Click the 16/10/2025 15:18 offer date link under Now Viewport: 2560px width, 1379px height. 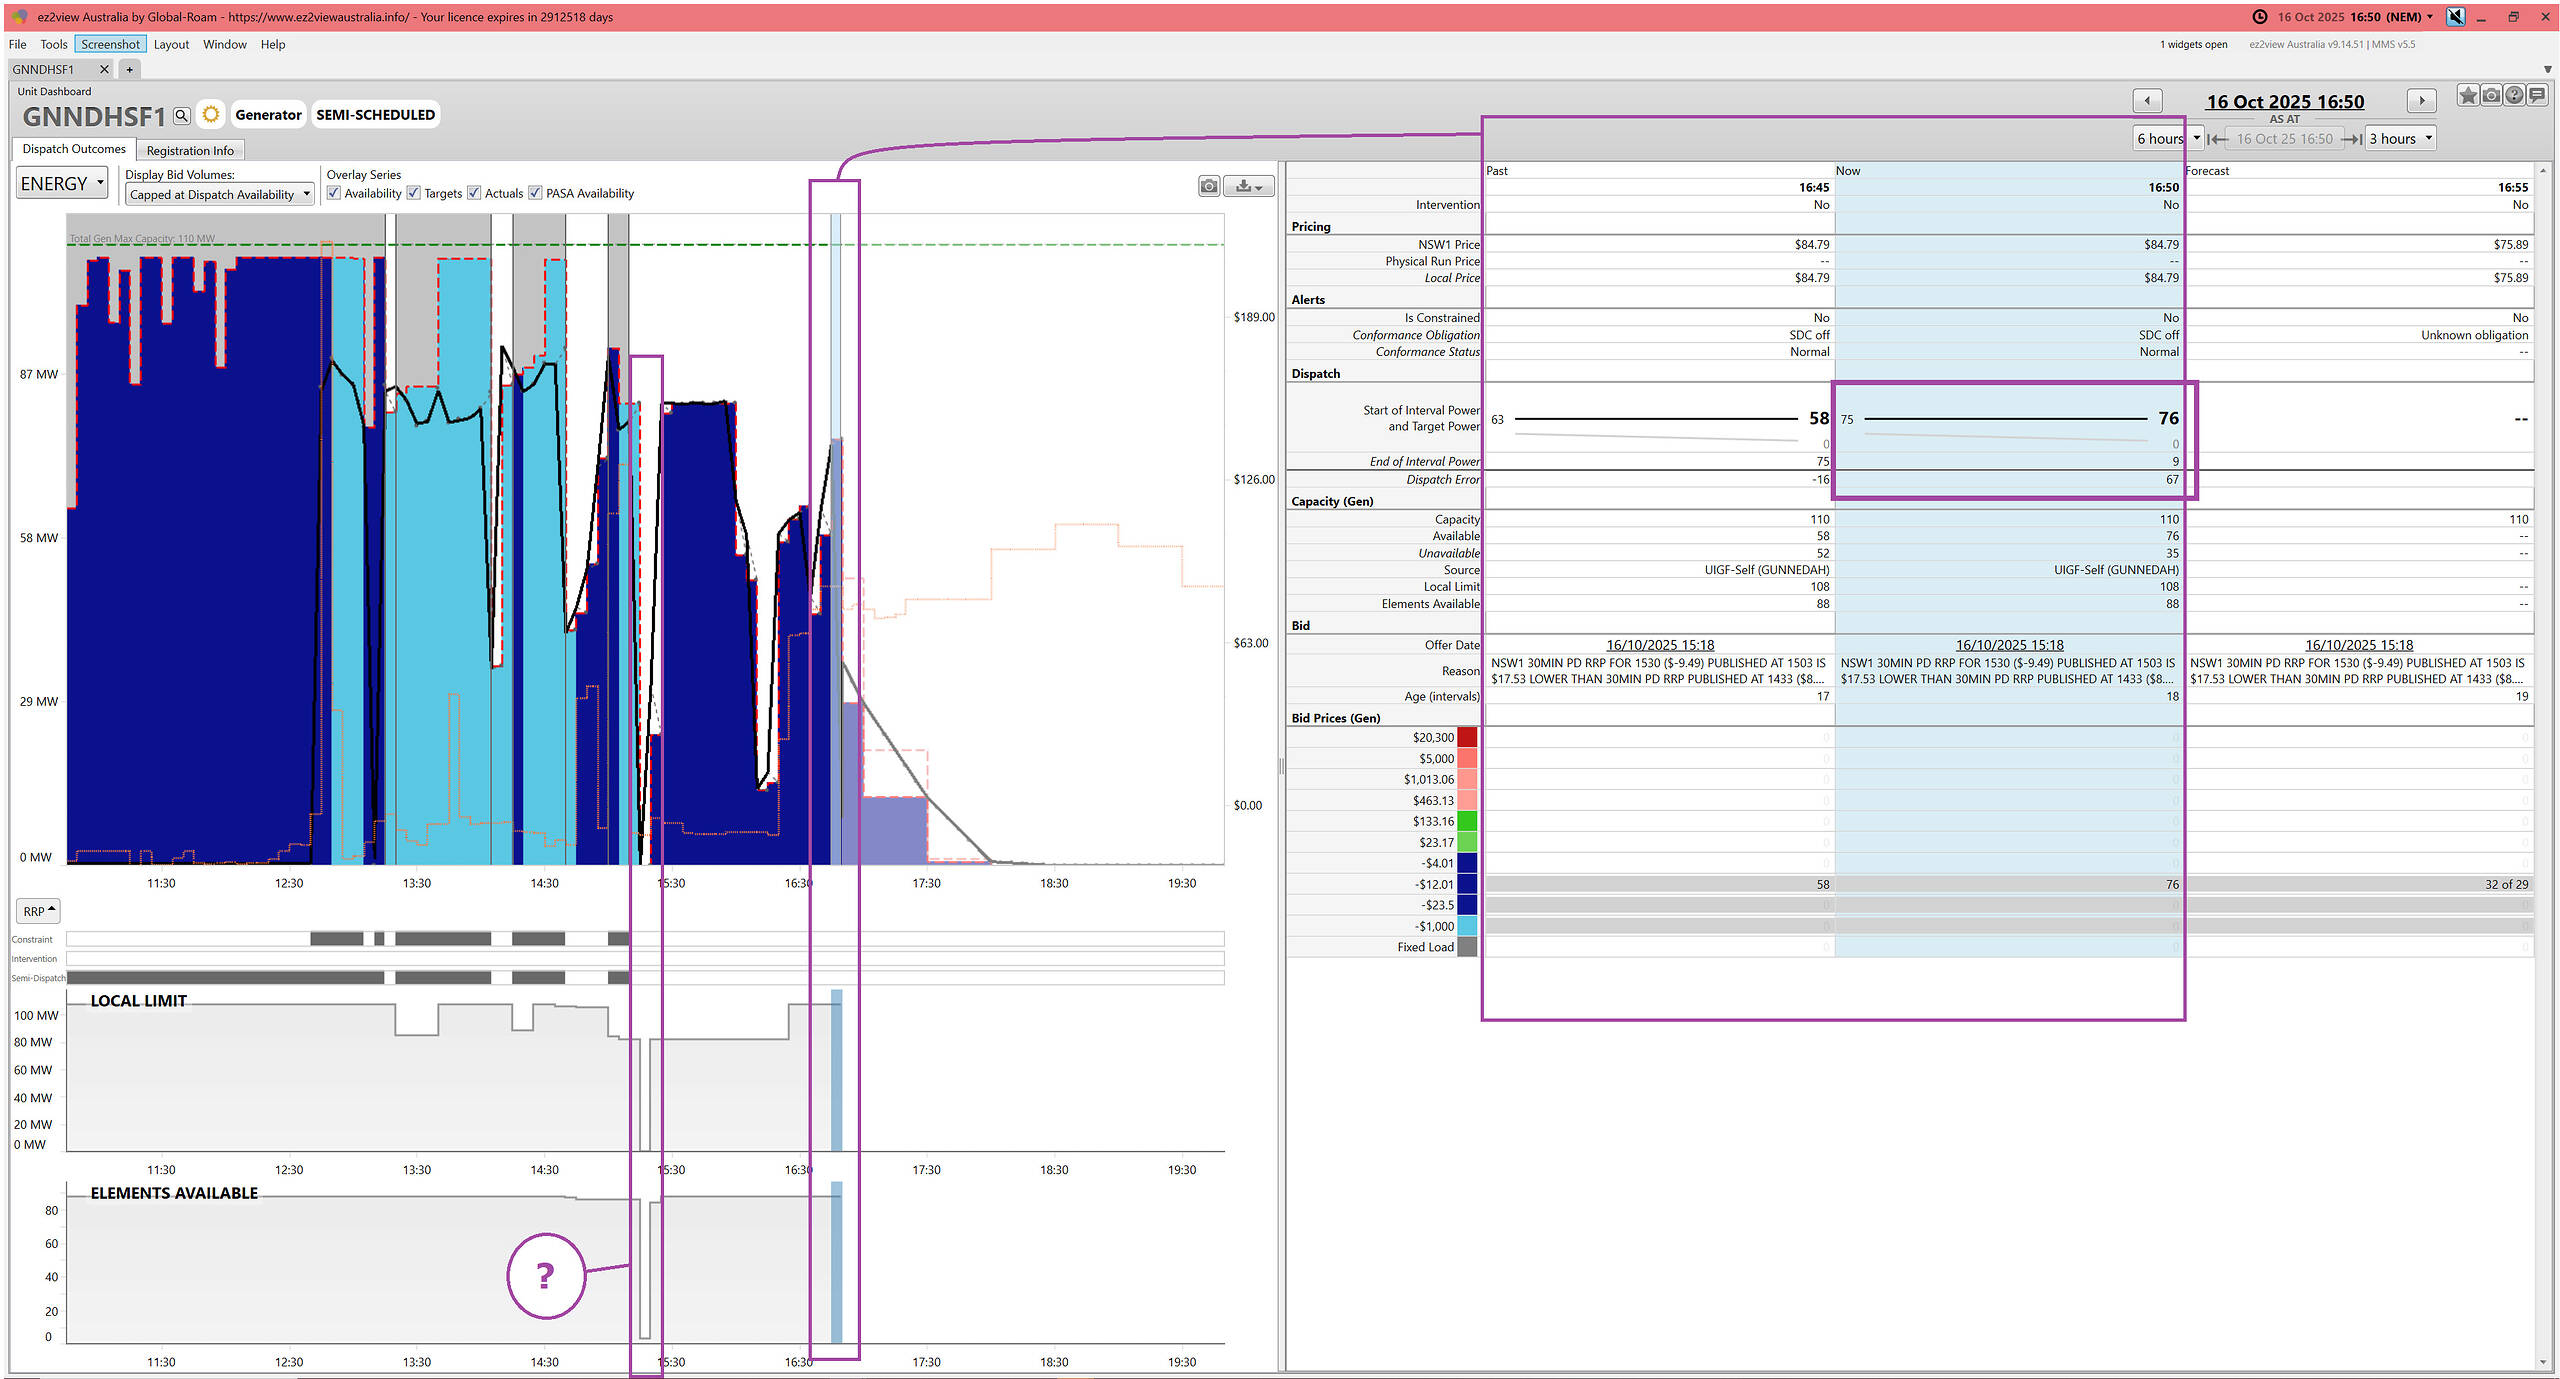point(2008,645)
